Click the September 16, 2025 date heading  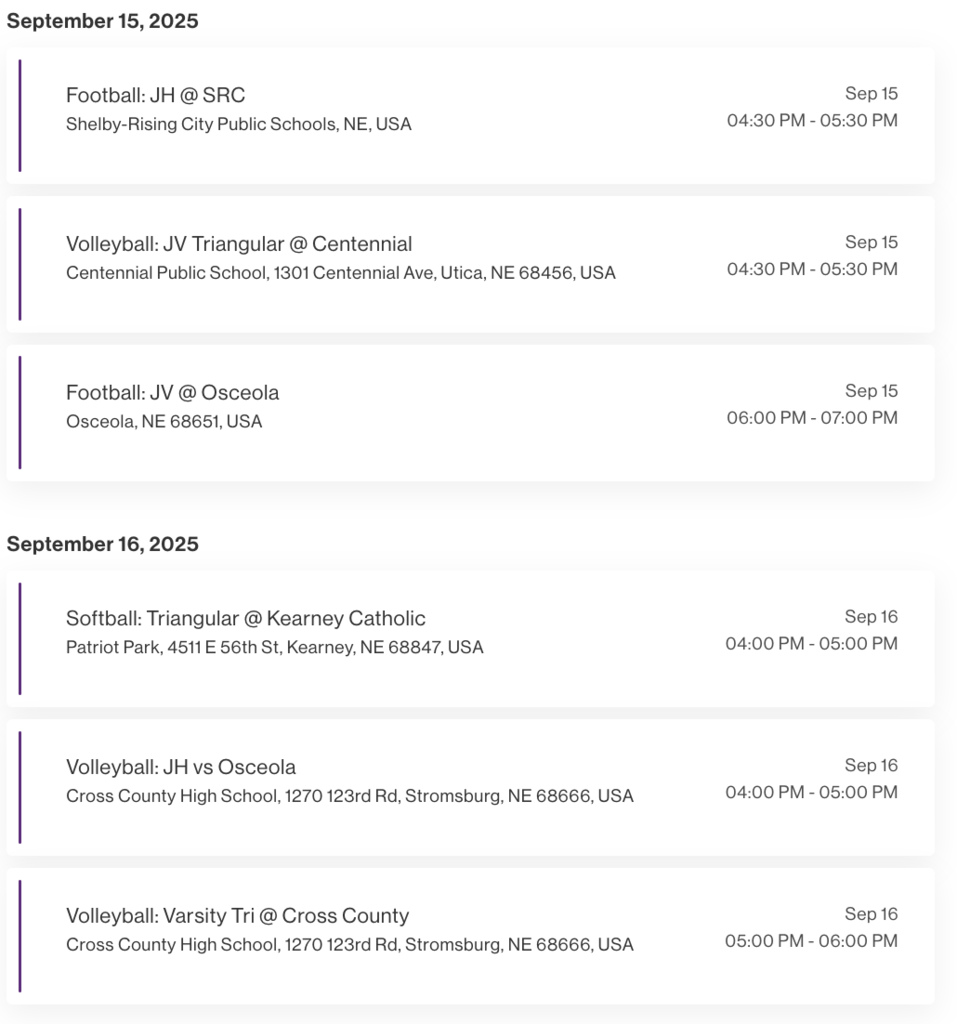click(103, 544)
